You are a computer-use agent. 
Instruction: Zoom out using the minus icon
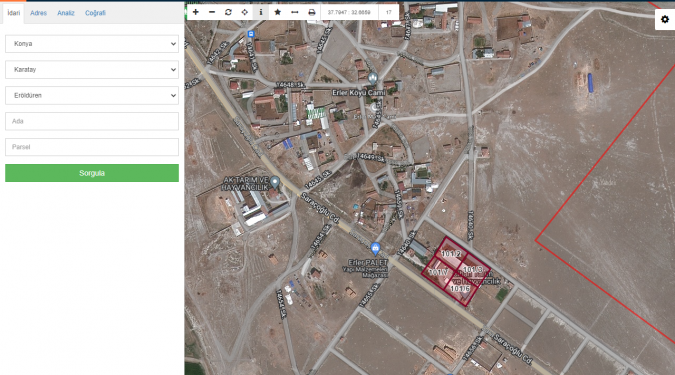pyautogui.click(x=212, y=12)
